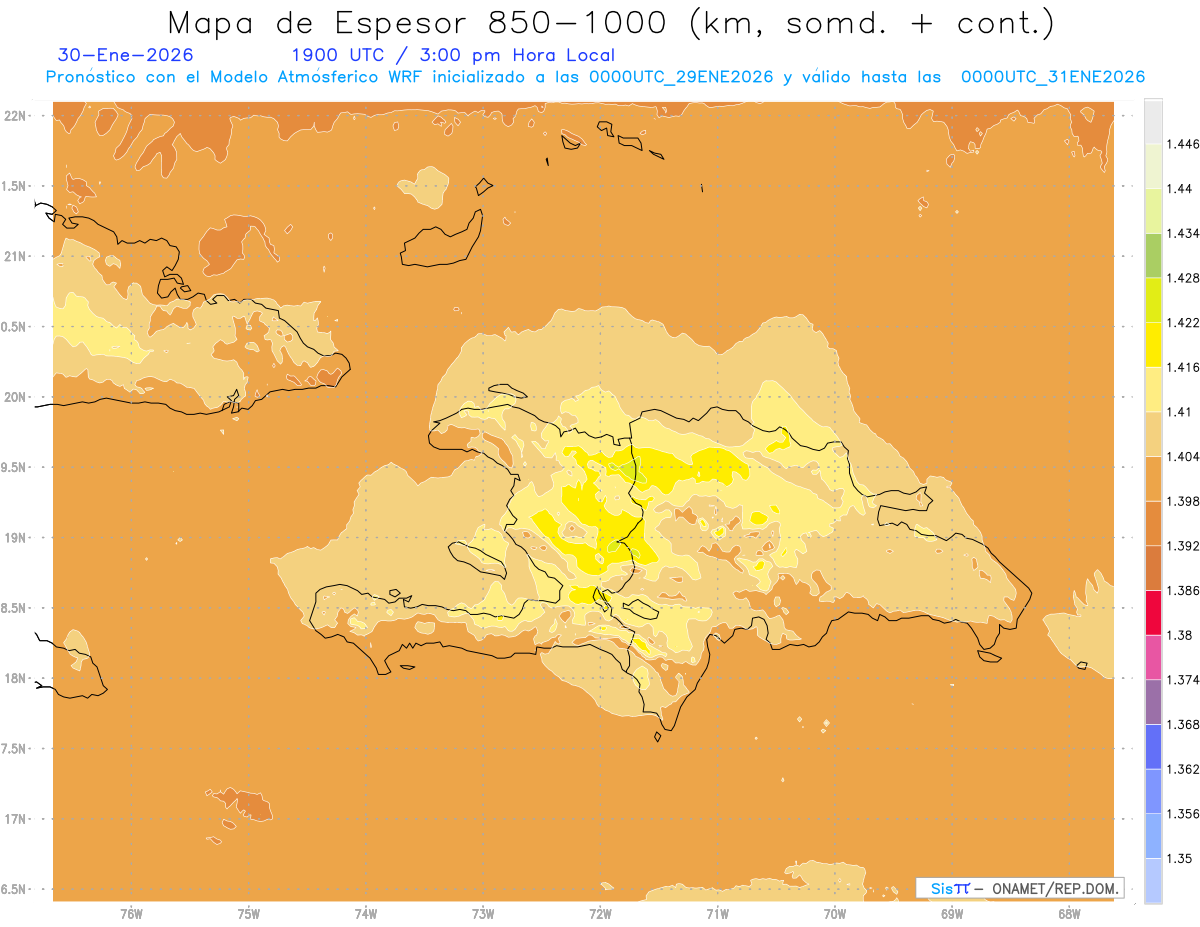Screen dimensions: 1200x927
Task: Select the '6.5N' latitude label
Action: pyautogui.click(x=15, y=889)
